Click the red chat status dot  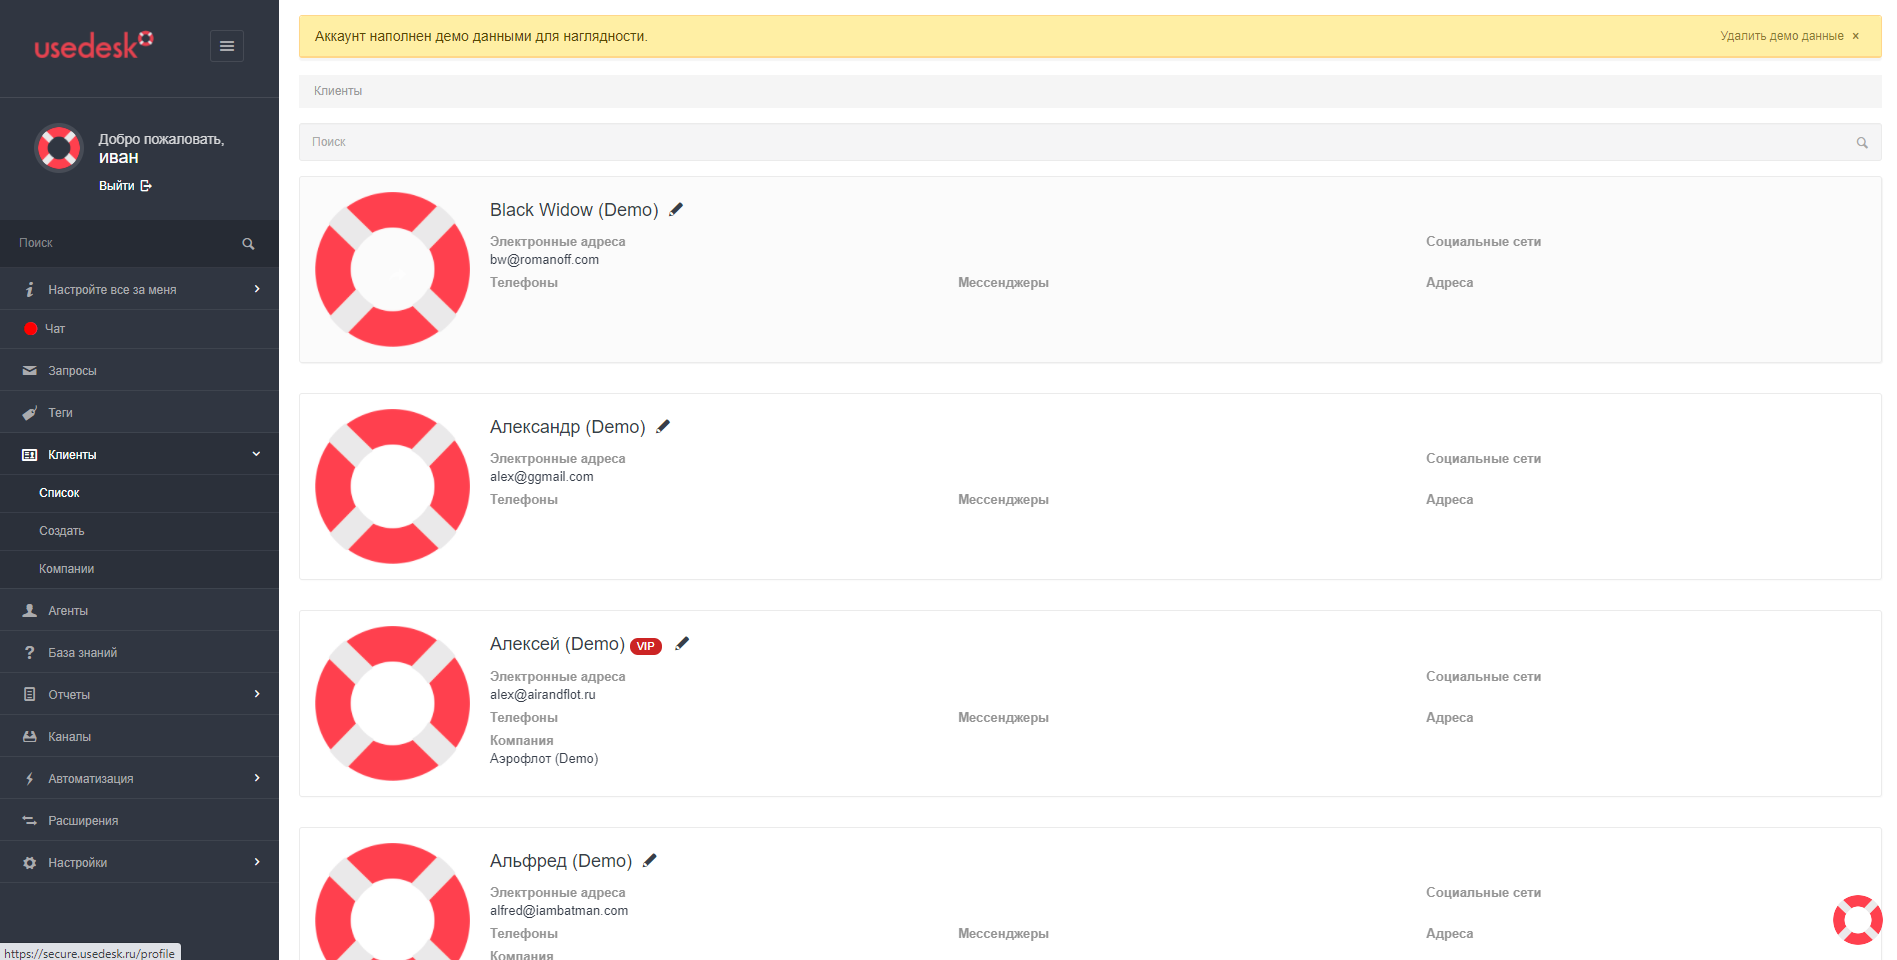31,329
